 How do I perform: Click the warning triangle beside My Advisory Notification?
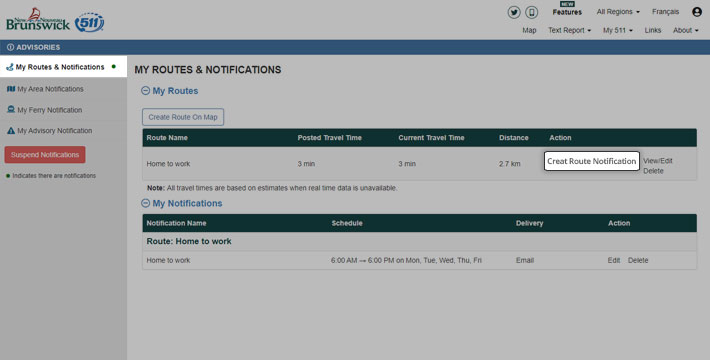click(11, 131)
